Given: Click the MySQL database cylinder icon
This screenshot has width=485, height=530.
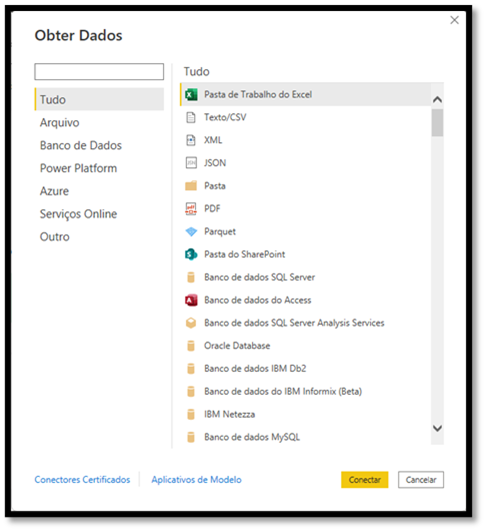Looking at the screenshot, I should tap(191, 437).
